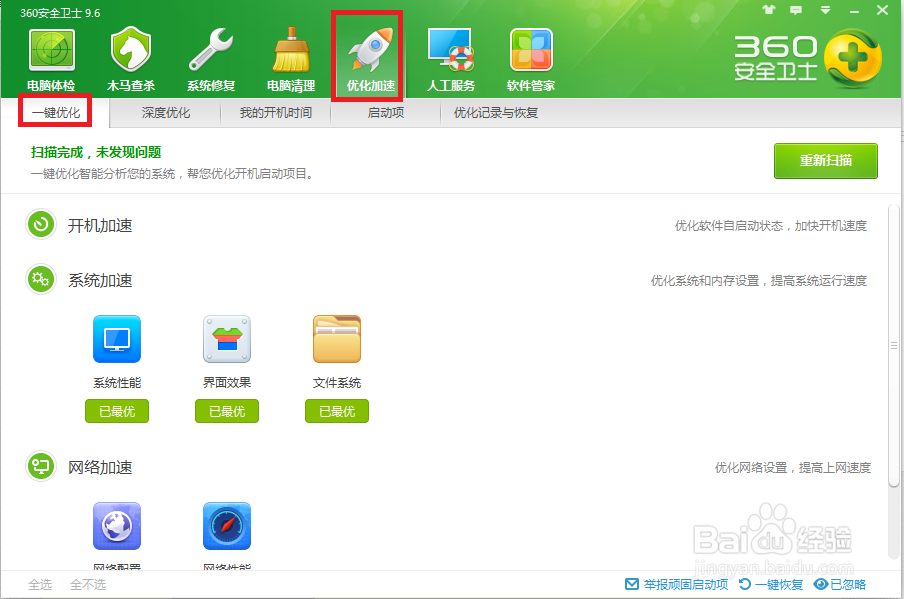Click the 界面效果 label
Image resolution: width=904 pixels, height=599 pixels.
tap(227, 383)
